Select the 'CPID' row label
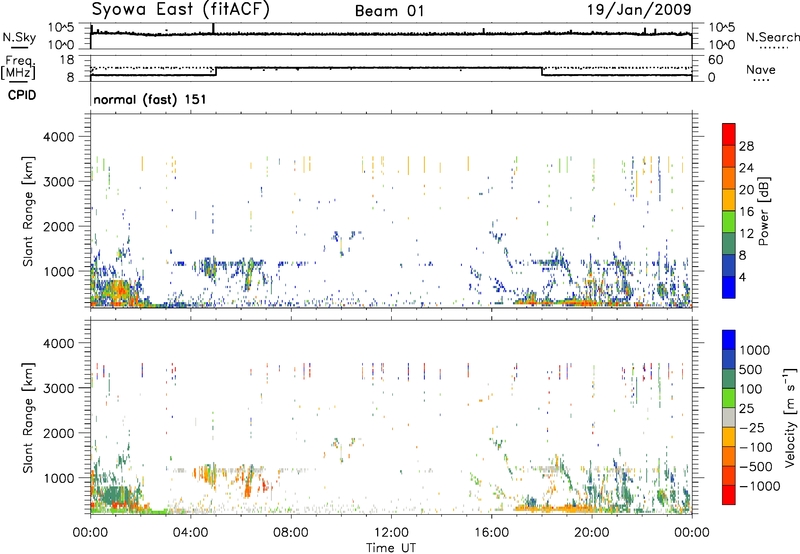Image resolution: width=800 pixels, height=554 pixels. pyautogui.click(x=22, y=95)
